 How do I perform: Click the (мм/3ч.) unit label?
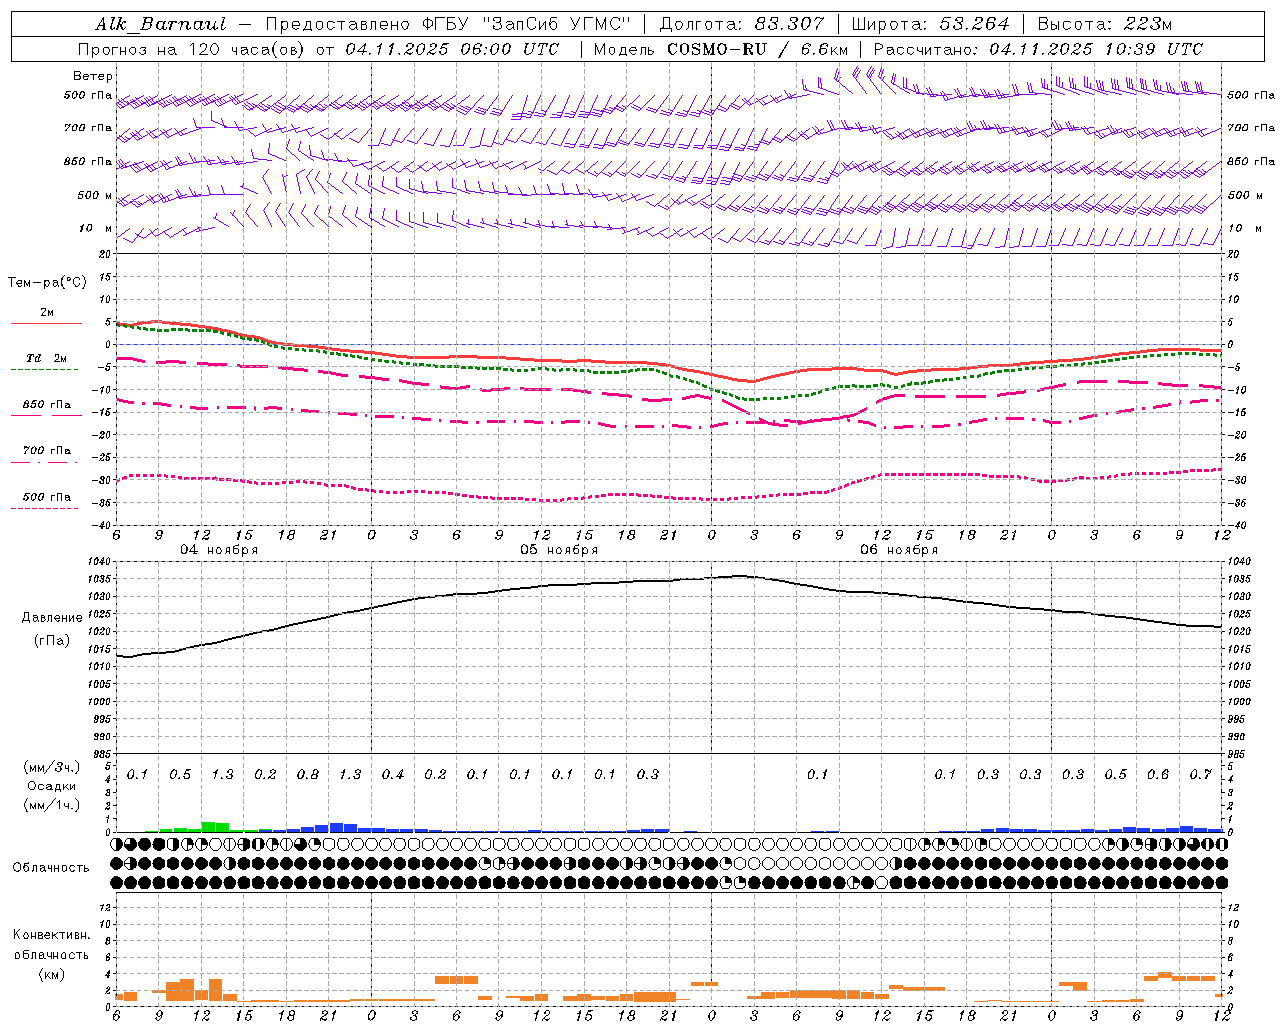click(52, 767)
